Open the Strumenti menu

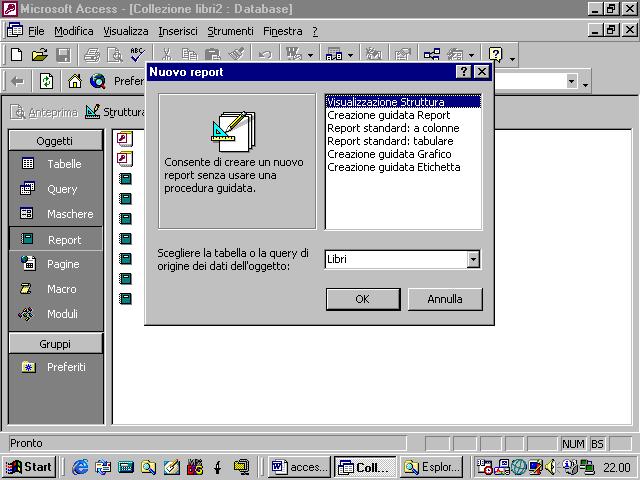pos(230,31)
